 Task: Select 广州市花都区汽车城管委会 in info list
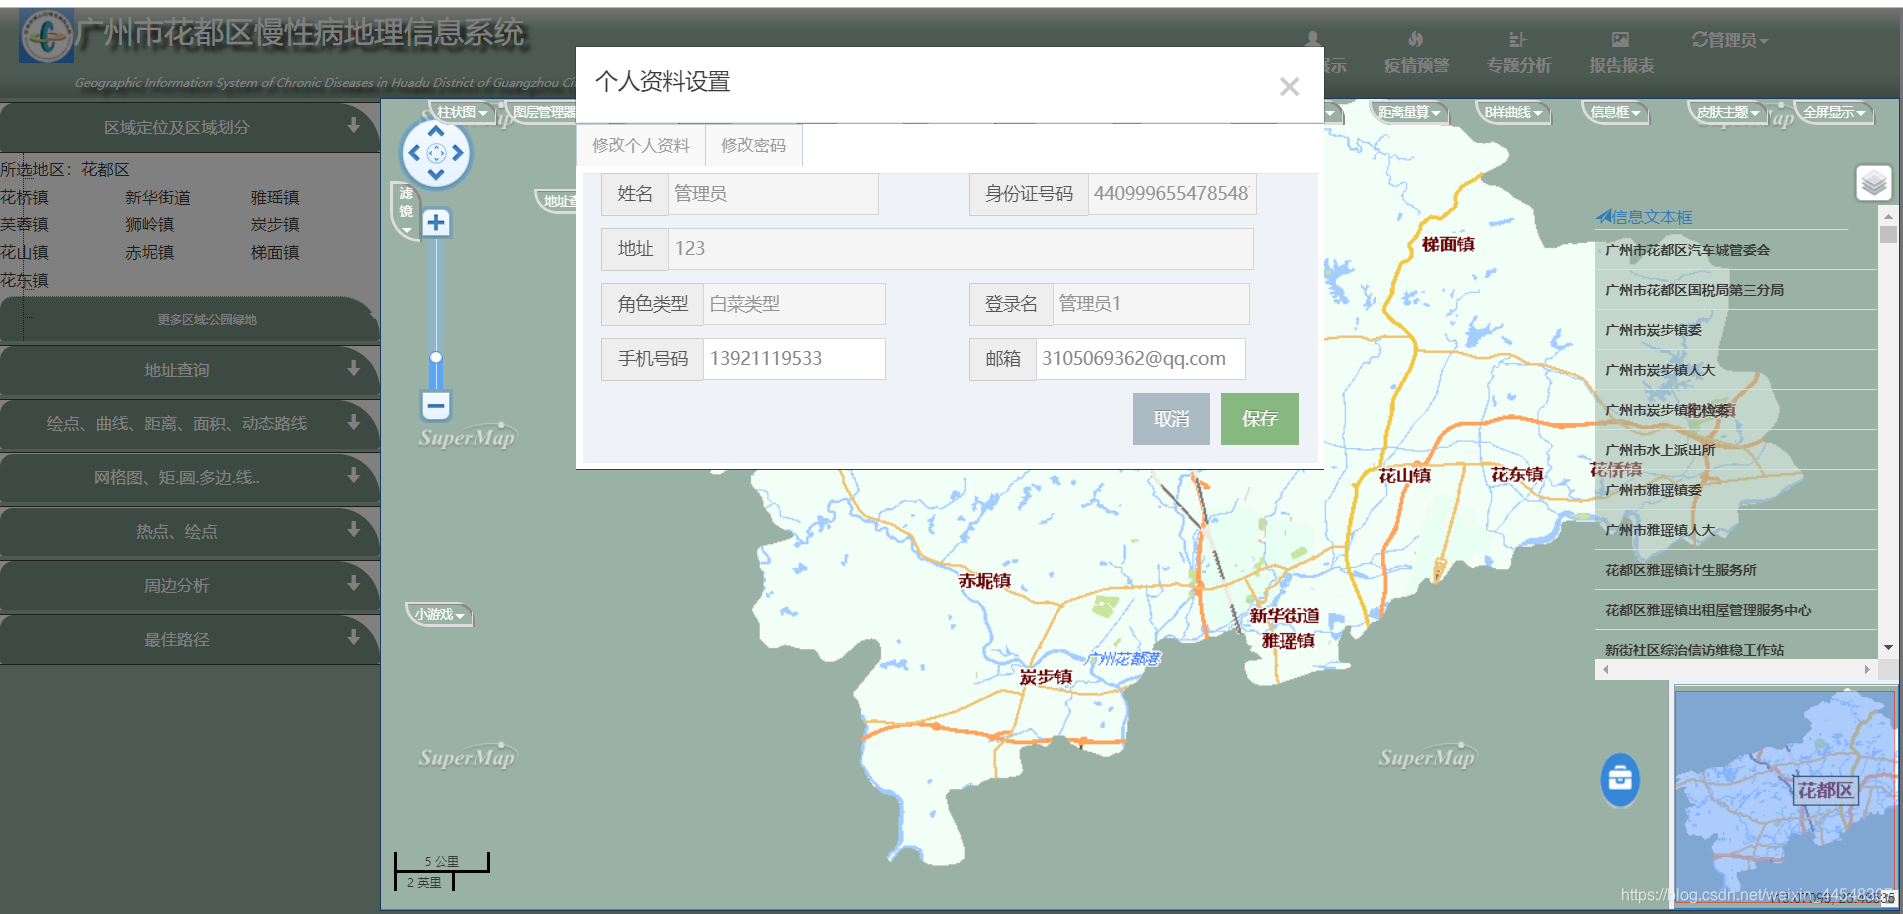point(1687,250)
